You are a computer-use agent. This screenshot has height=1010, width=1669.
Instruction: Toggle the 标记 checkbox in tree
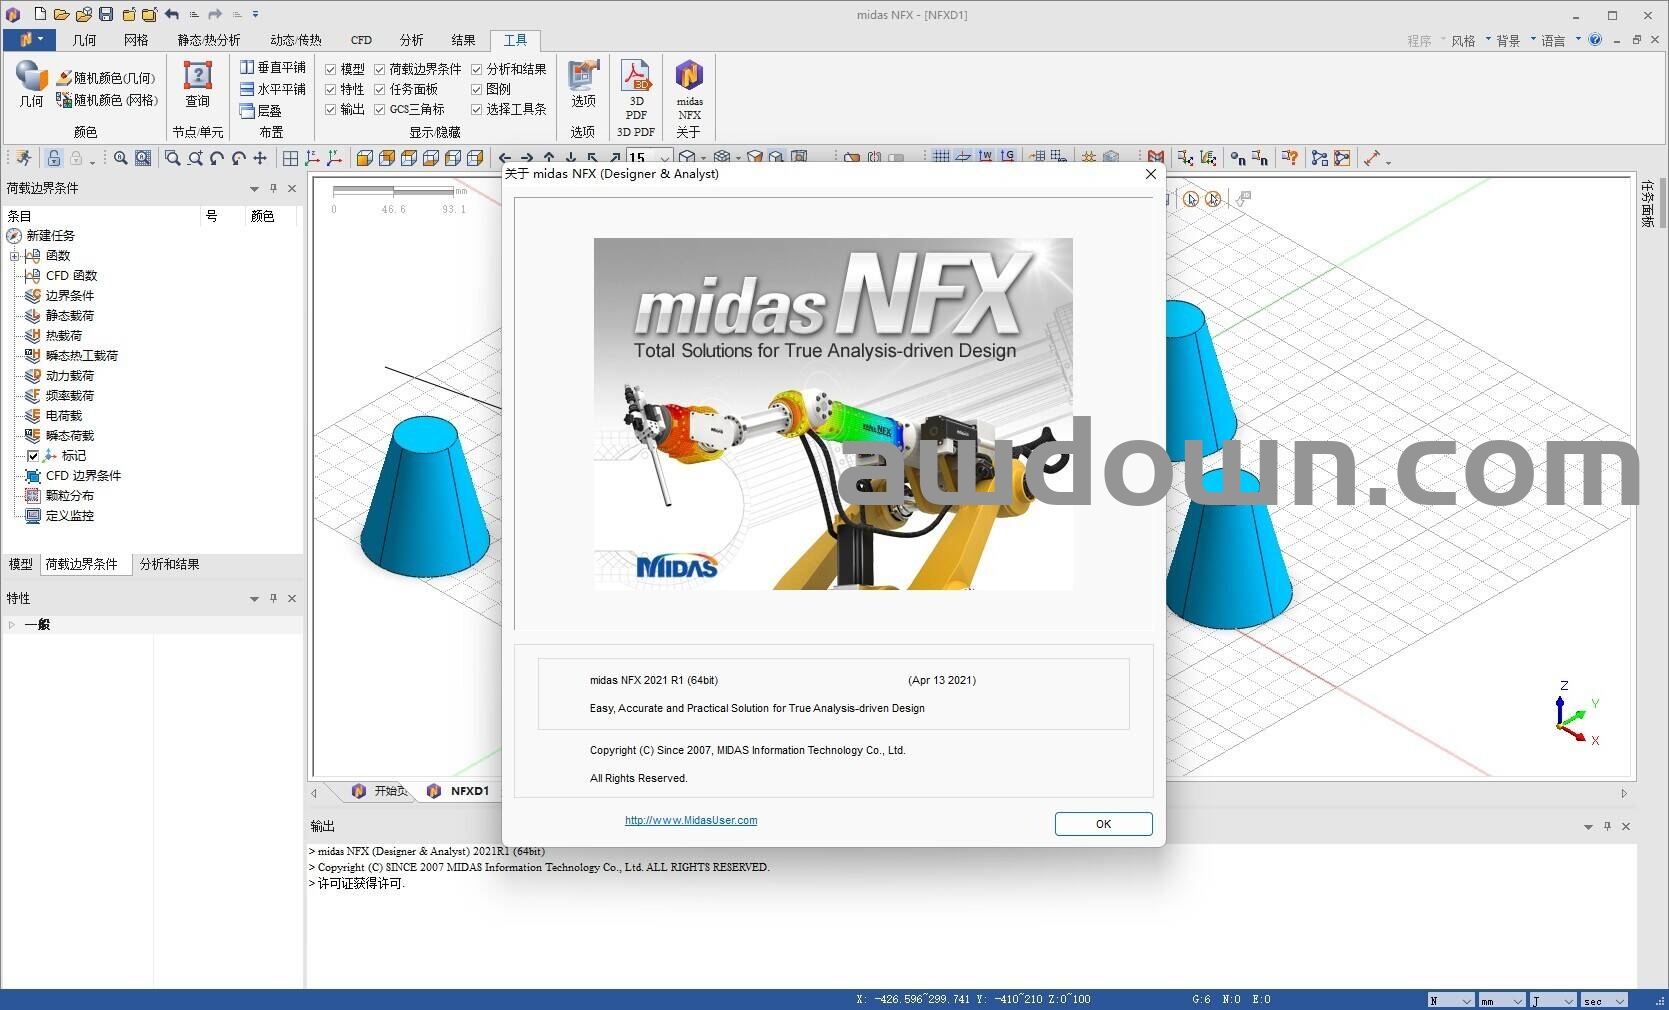[x=33, y=455]
